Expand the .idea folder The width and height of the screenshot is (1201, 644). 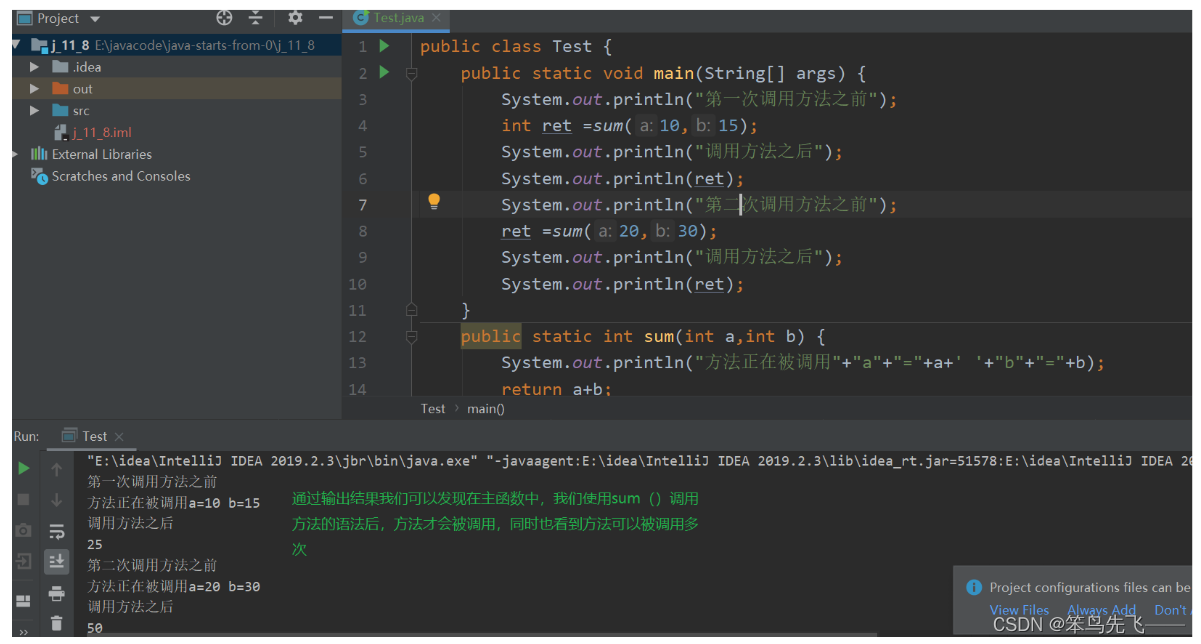(x=35, y=67)
